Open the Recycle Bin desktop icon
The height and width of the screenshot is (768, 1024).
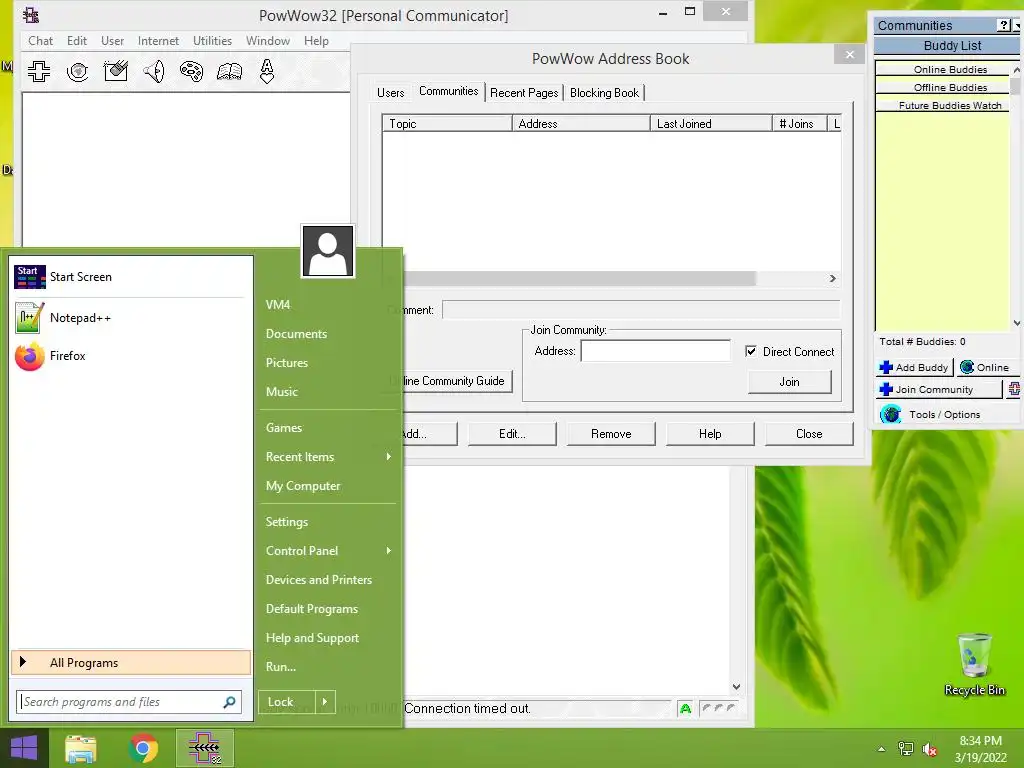tap(974, 665)
